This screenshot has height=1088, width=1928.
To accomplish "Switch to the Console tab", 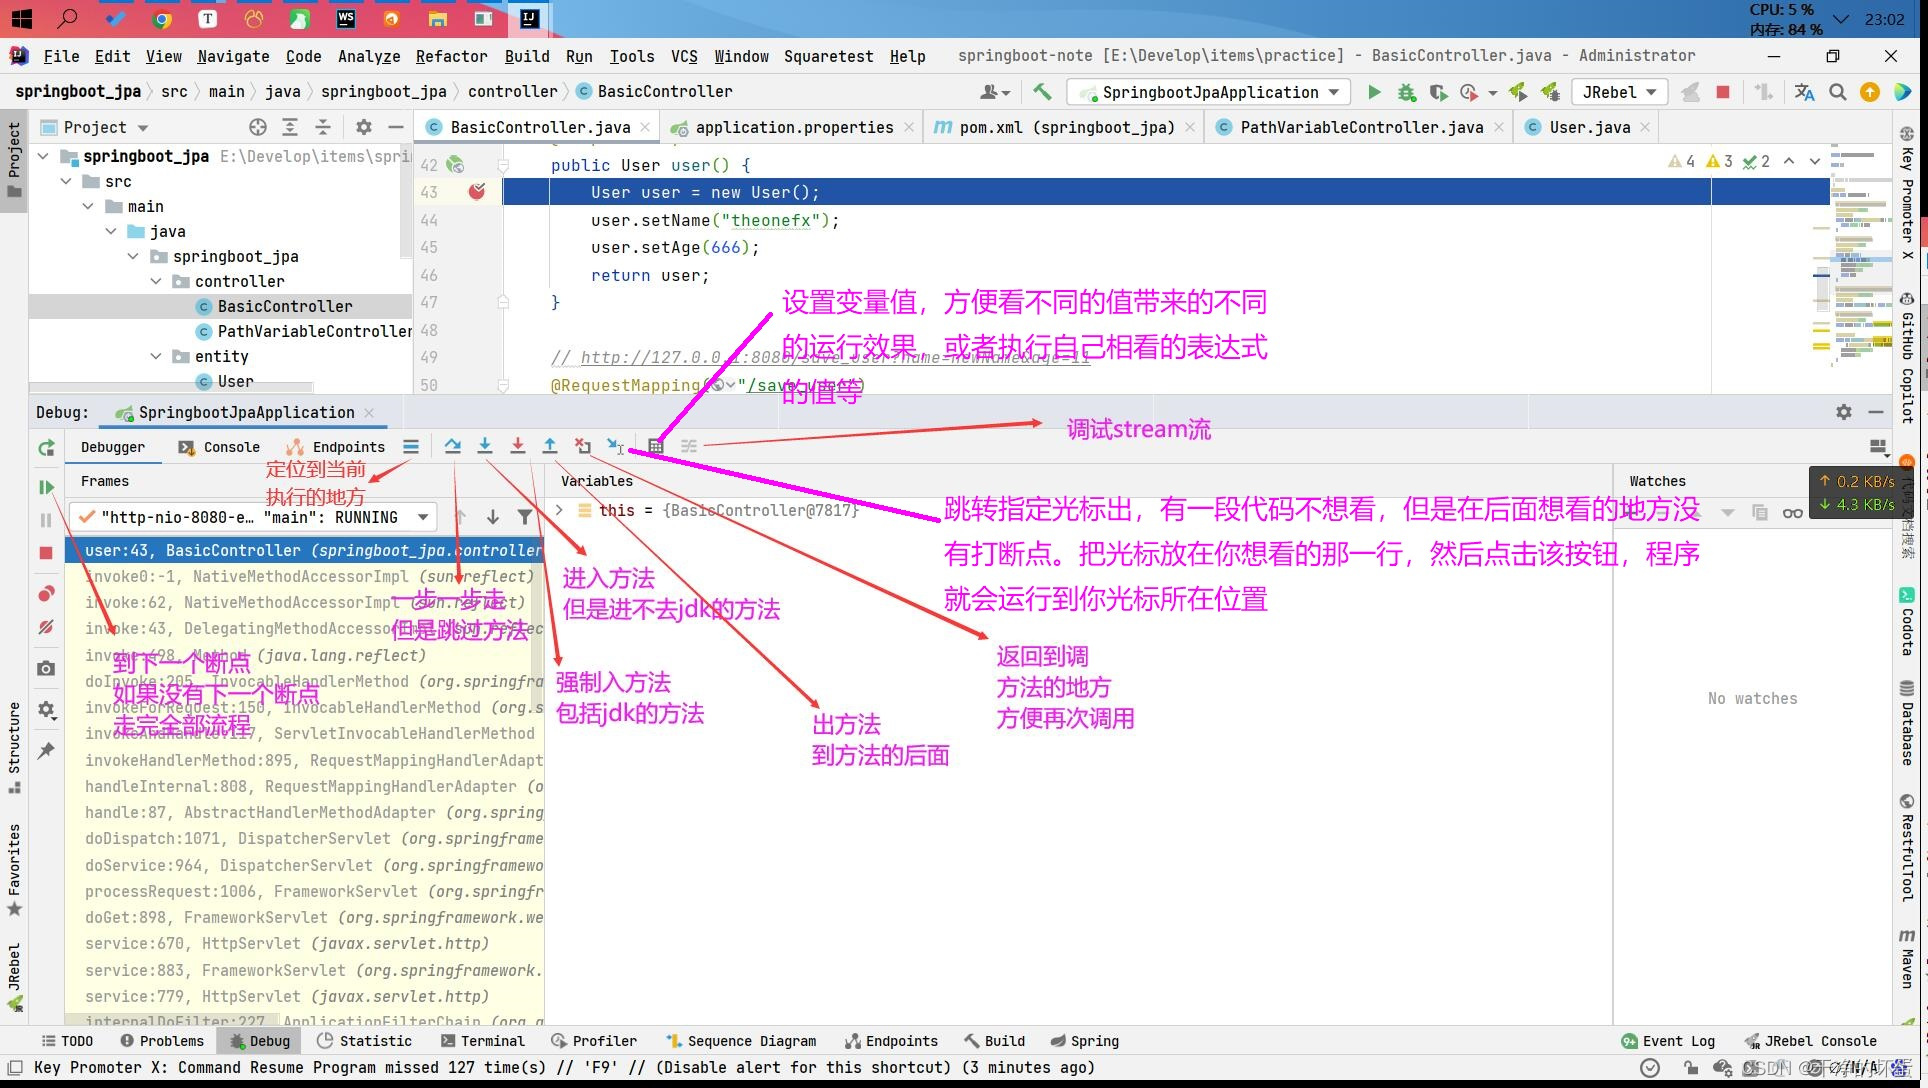I will click(x=230, y=446).
